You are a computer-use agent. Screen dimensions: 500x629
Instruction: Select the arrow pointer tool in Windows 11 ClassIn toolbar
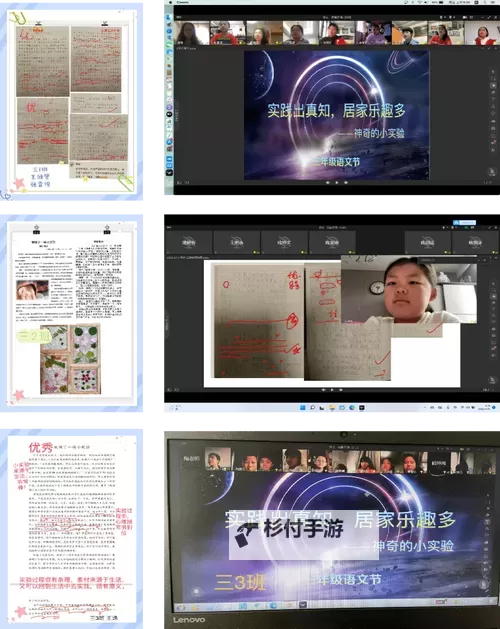point(493,284)
